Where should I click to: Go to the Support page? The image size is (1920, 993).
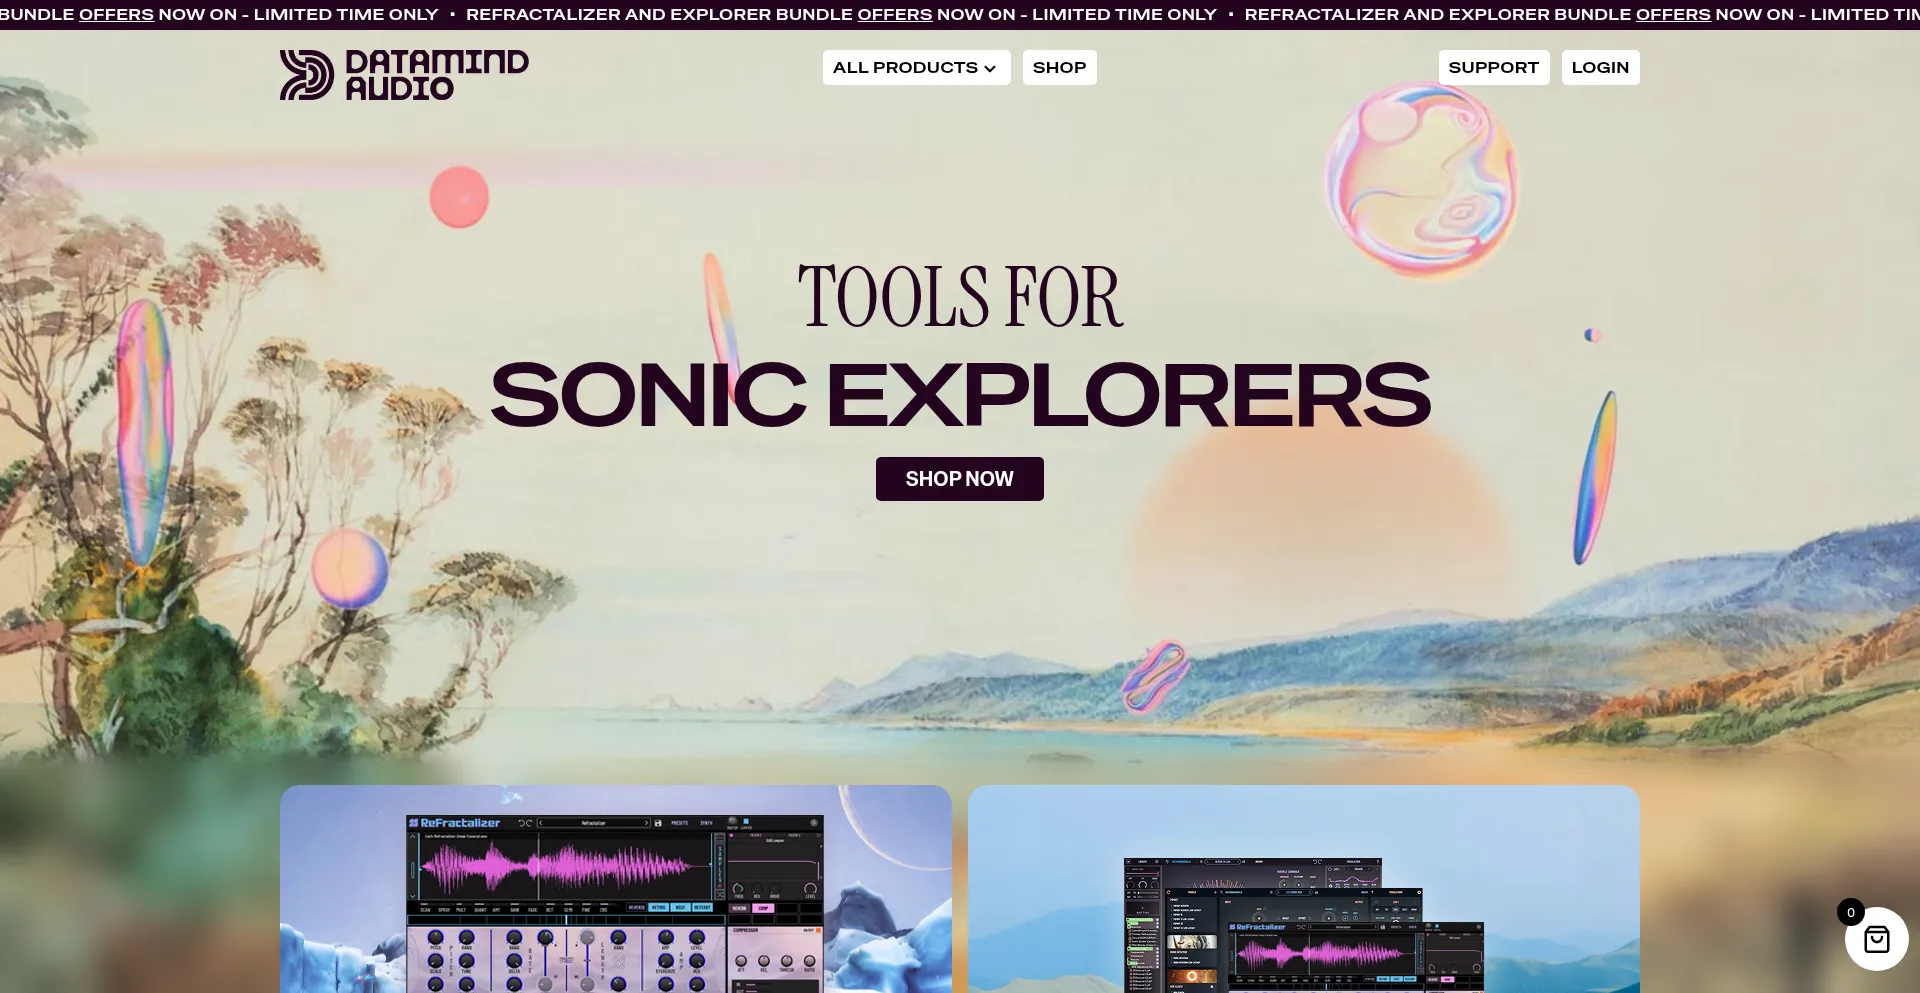pos(1493,67)
